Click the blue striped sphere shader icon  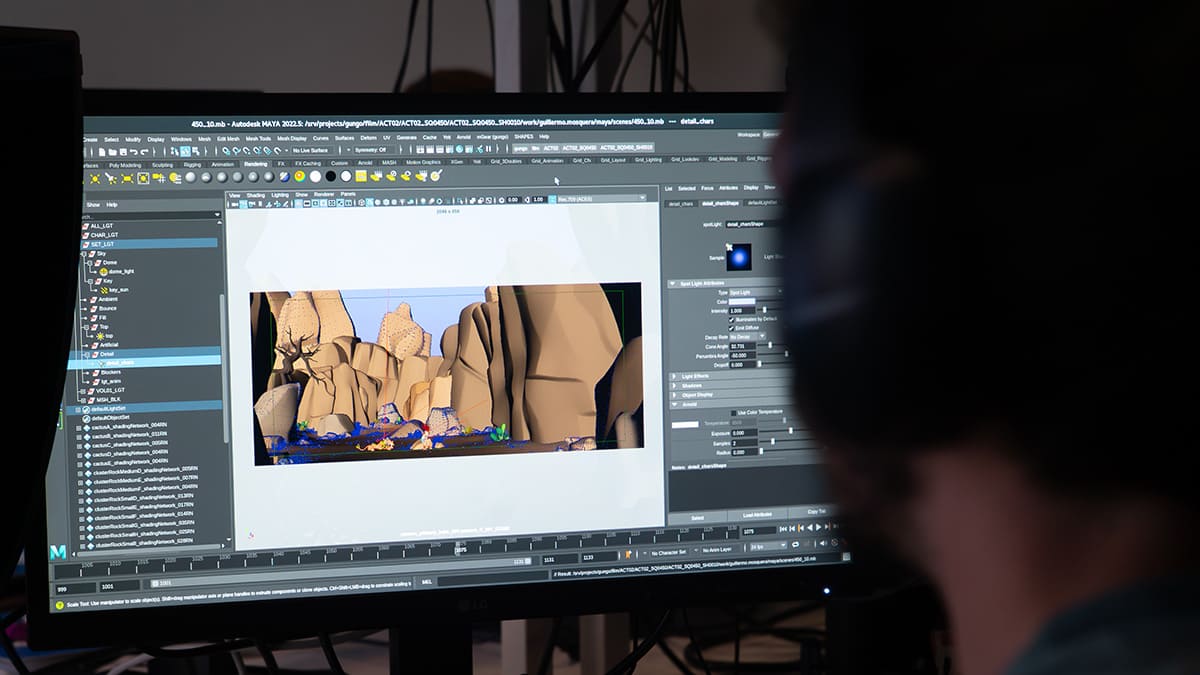tap(283, 177)
